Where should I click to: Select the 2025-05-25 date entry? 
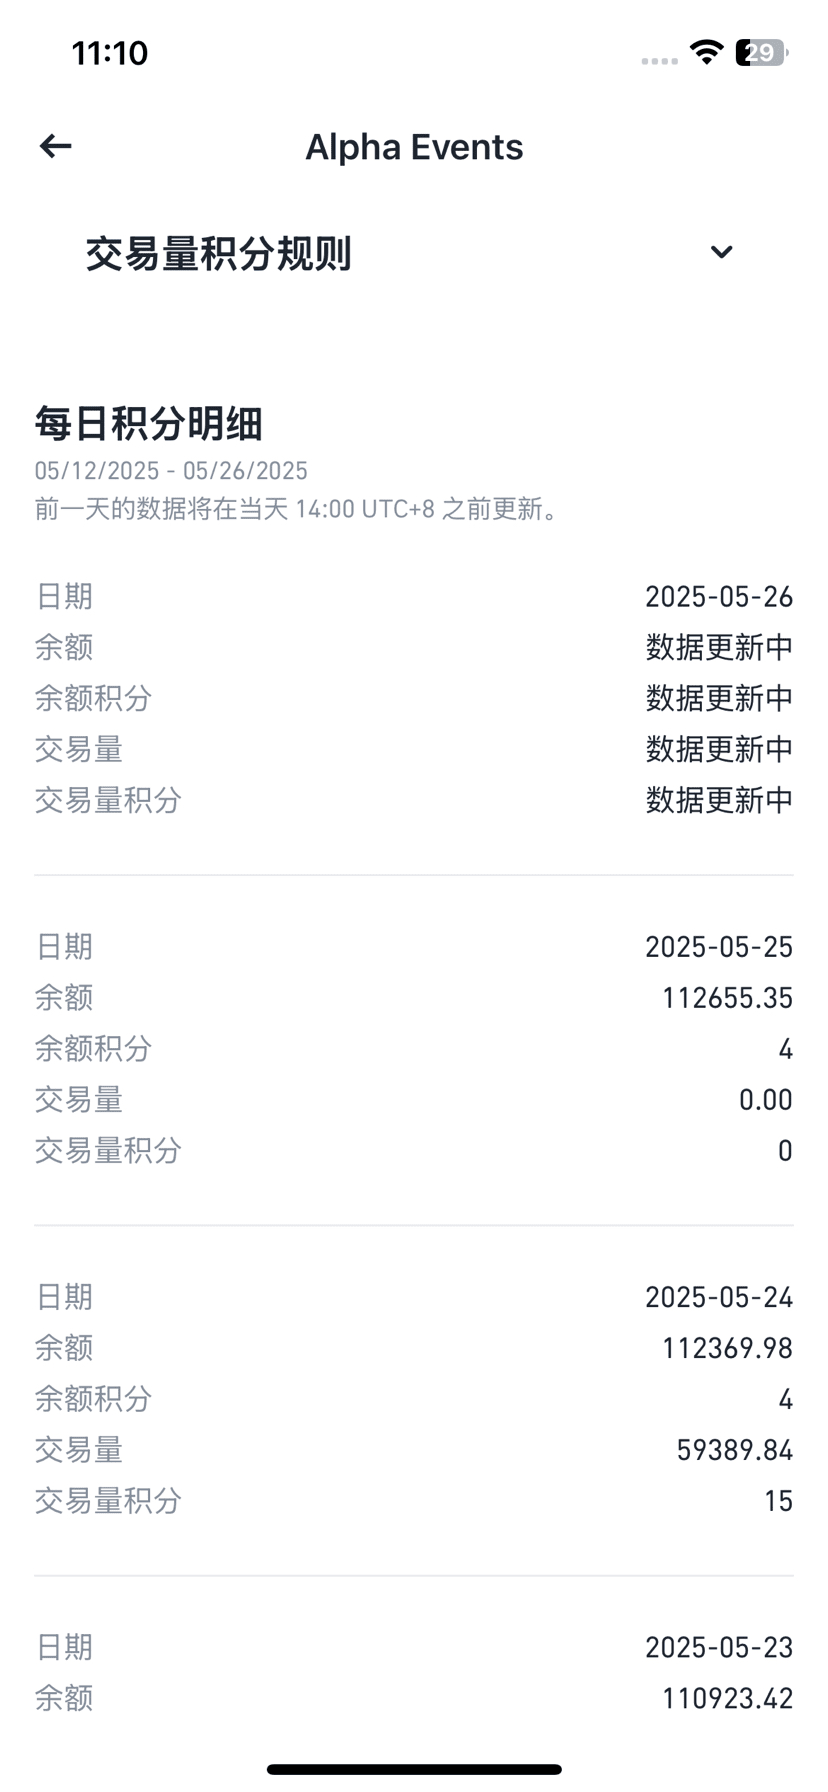(718, 947)
